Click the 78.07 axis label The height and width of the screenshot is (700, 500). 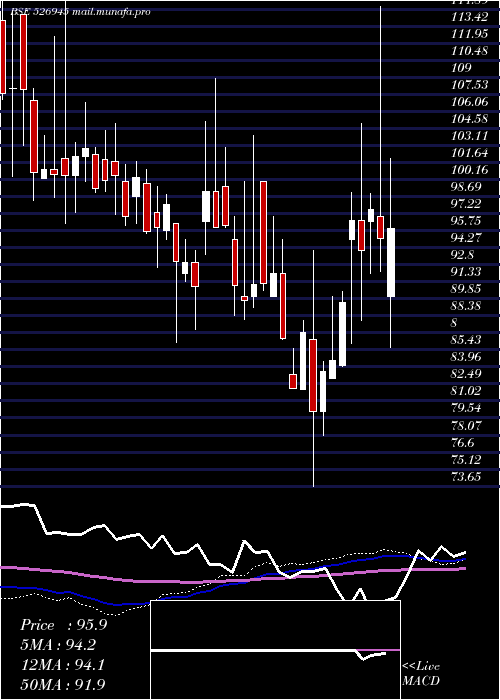point(466,425)
